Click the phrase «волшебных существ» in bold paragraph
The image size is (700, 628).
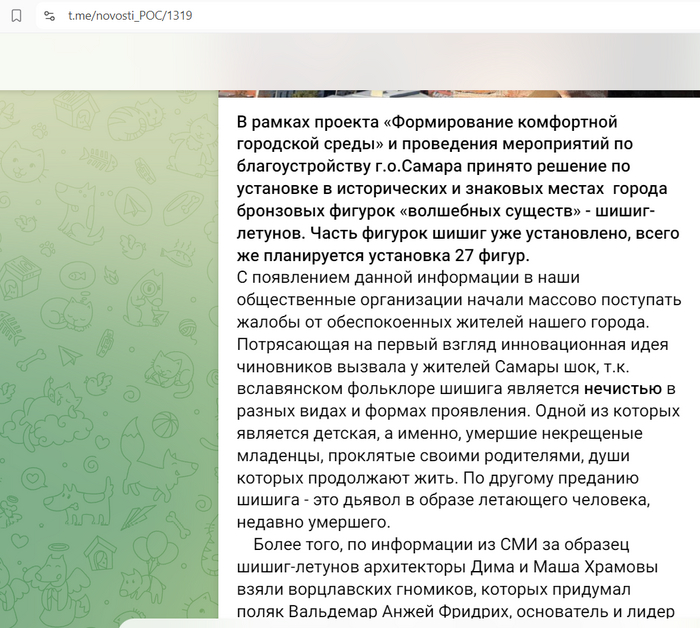click(x=492, y=211)
